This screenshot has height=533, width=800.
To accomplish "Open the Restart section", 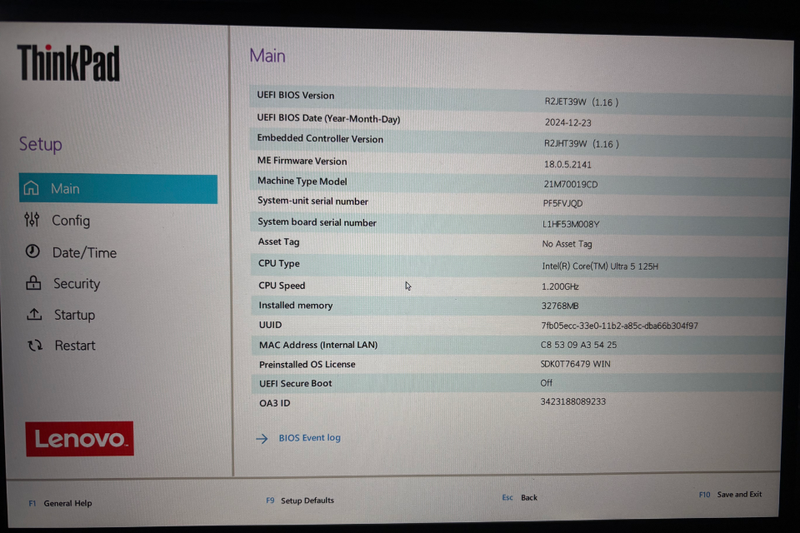I will [75, 345].
